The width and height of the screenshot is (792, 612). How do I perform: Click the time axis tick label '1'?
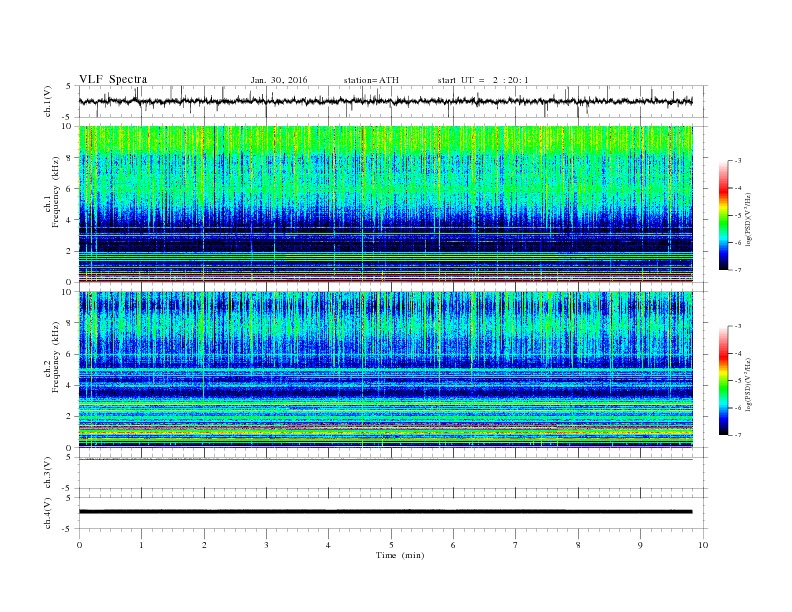coord(141,545)
